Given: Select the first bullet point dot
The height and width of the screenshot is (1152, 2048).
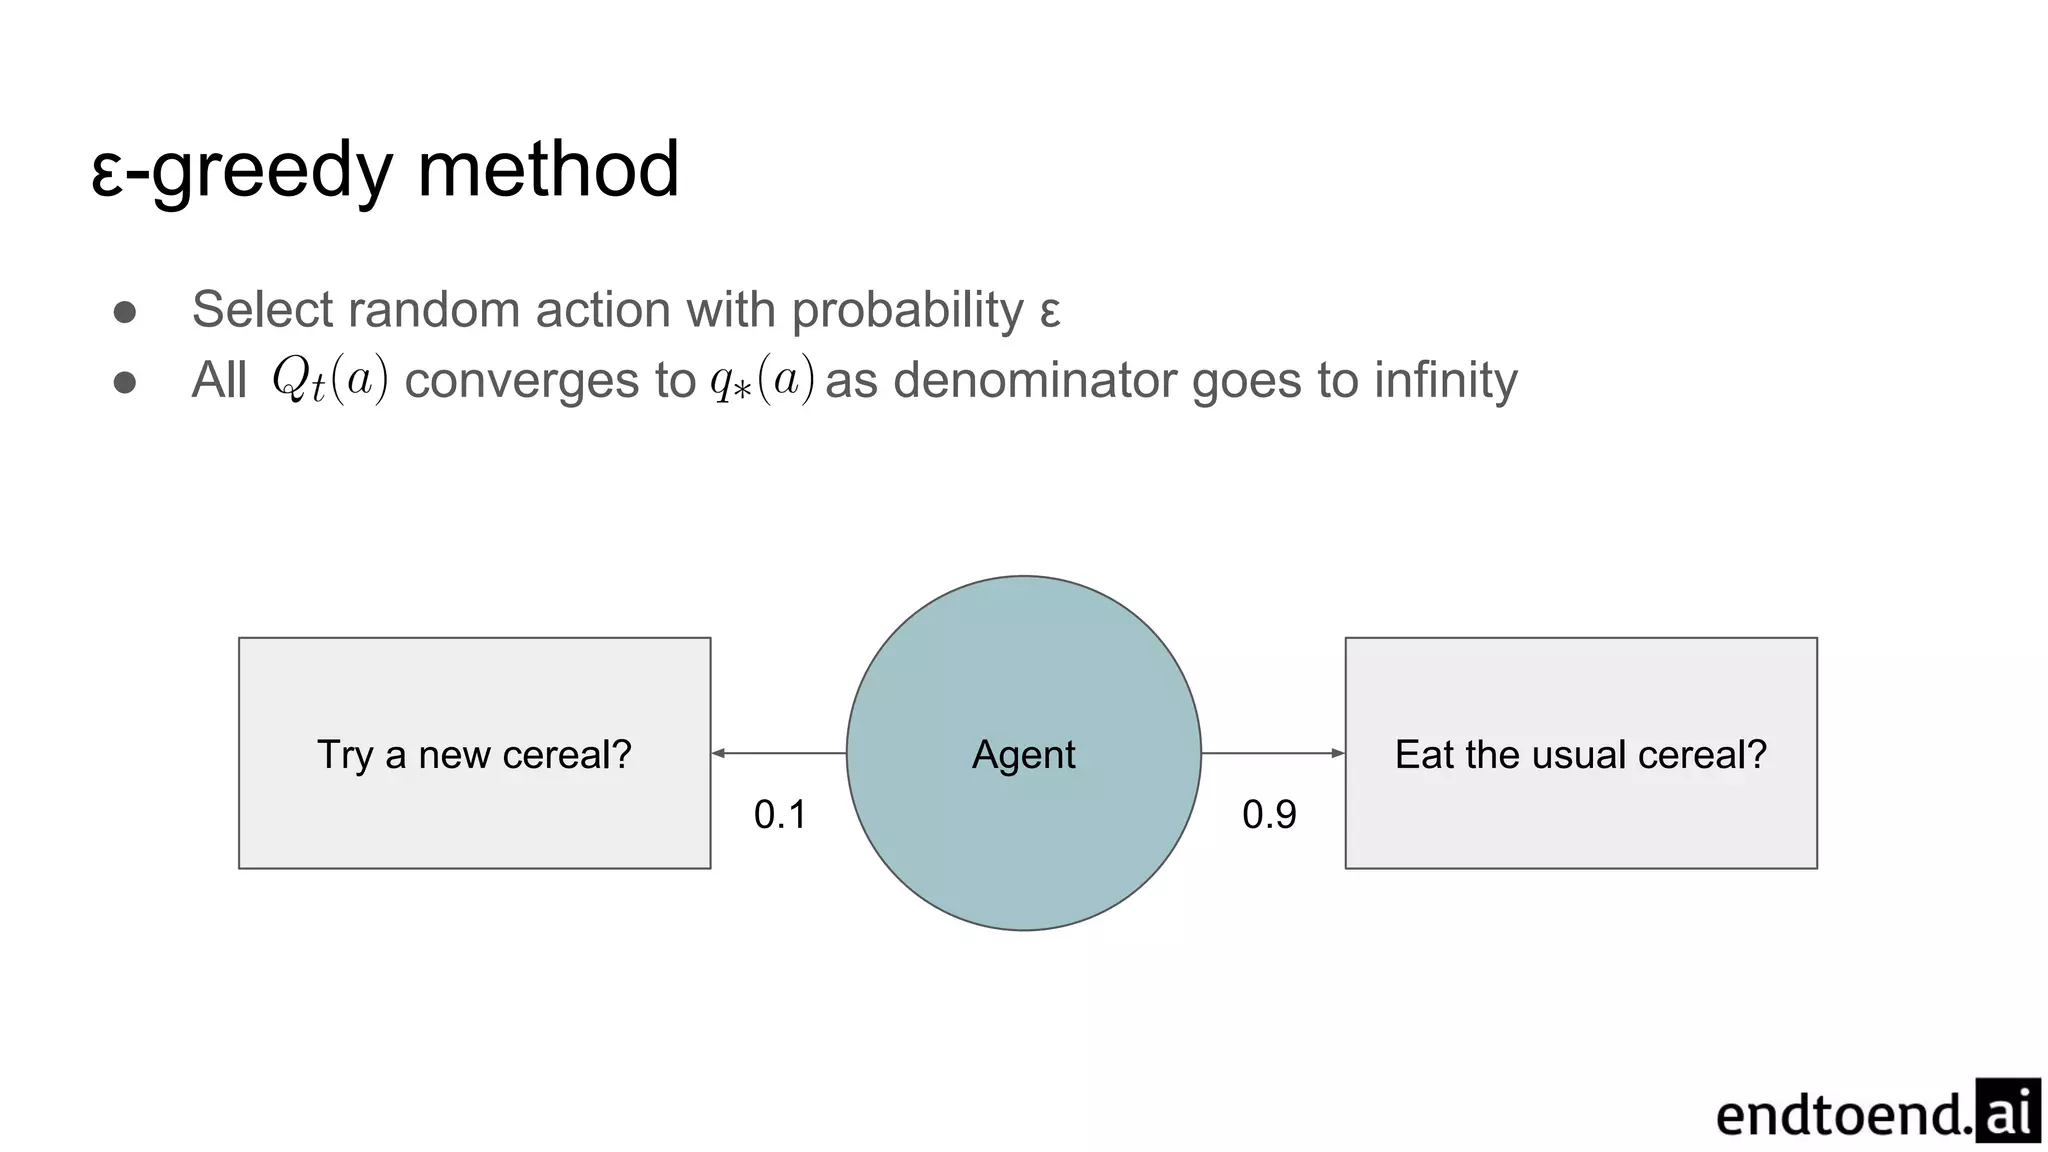Looking at the screenshot, I should pos(125,312).
